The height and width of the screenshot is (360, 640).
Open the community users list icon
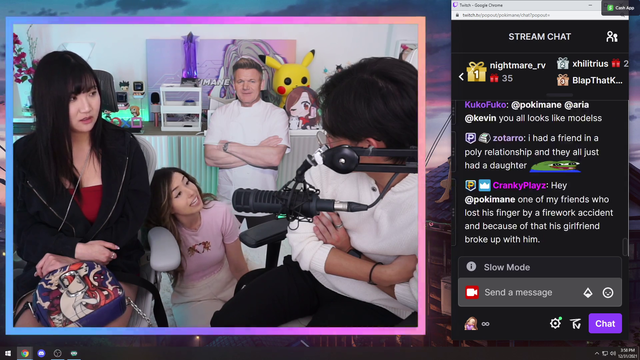pyautogui.click(x=611, y=37)
